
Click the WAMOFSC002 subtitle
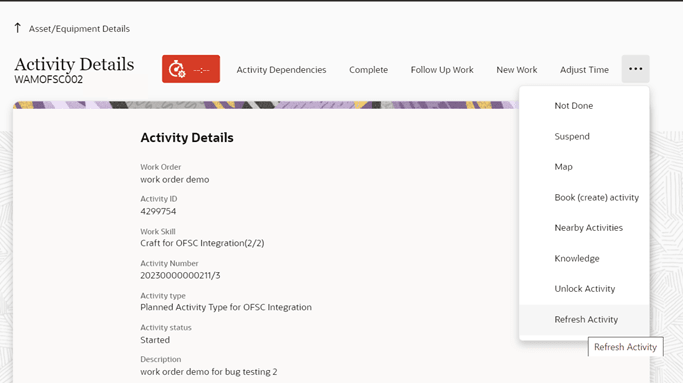click(x=49, y=80)
